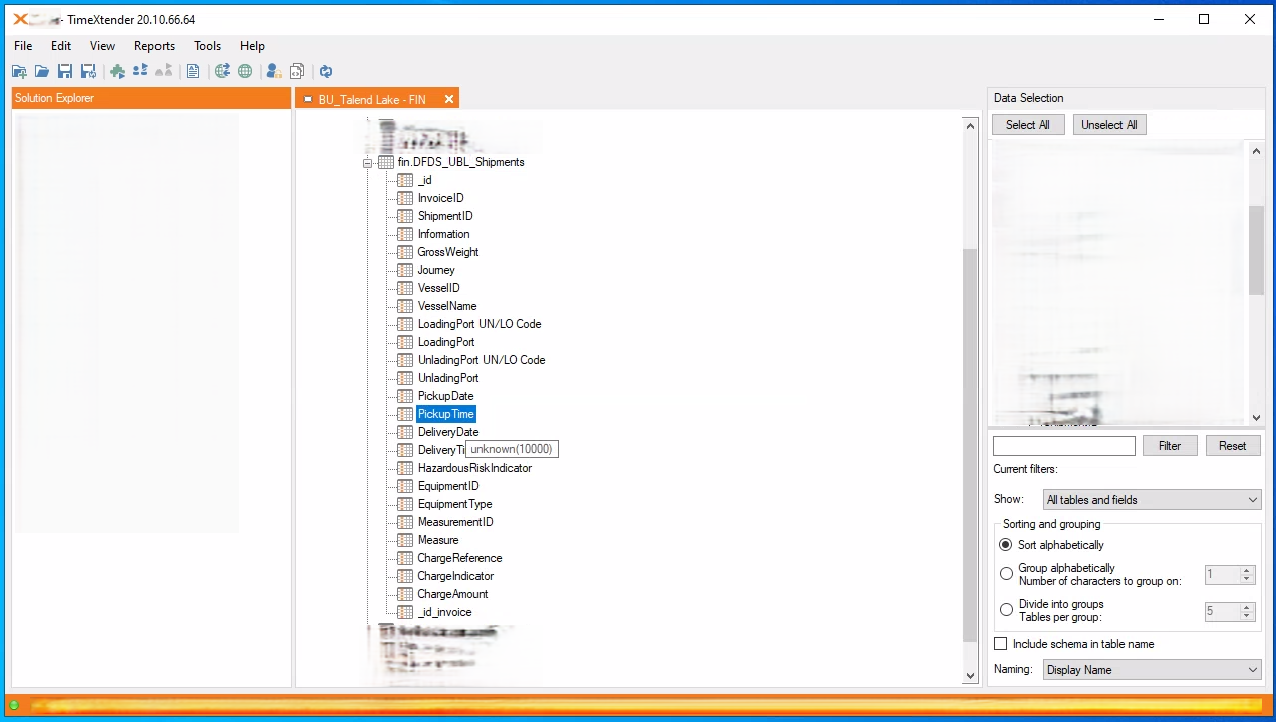Click the save-and-deploy floppy toolbar icon
Image resolution: width=1276 pixels, height=722 pixels.
[x=88, y=71]
